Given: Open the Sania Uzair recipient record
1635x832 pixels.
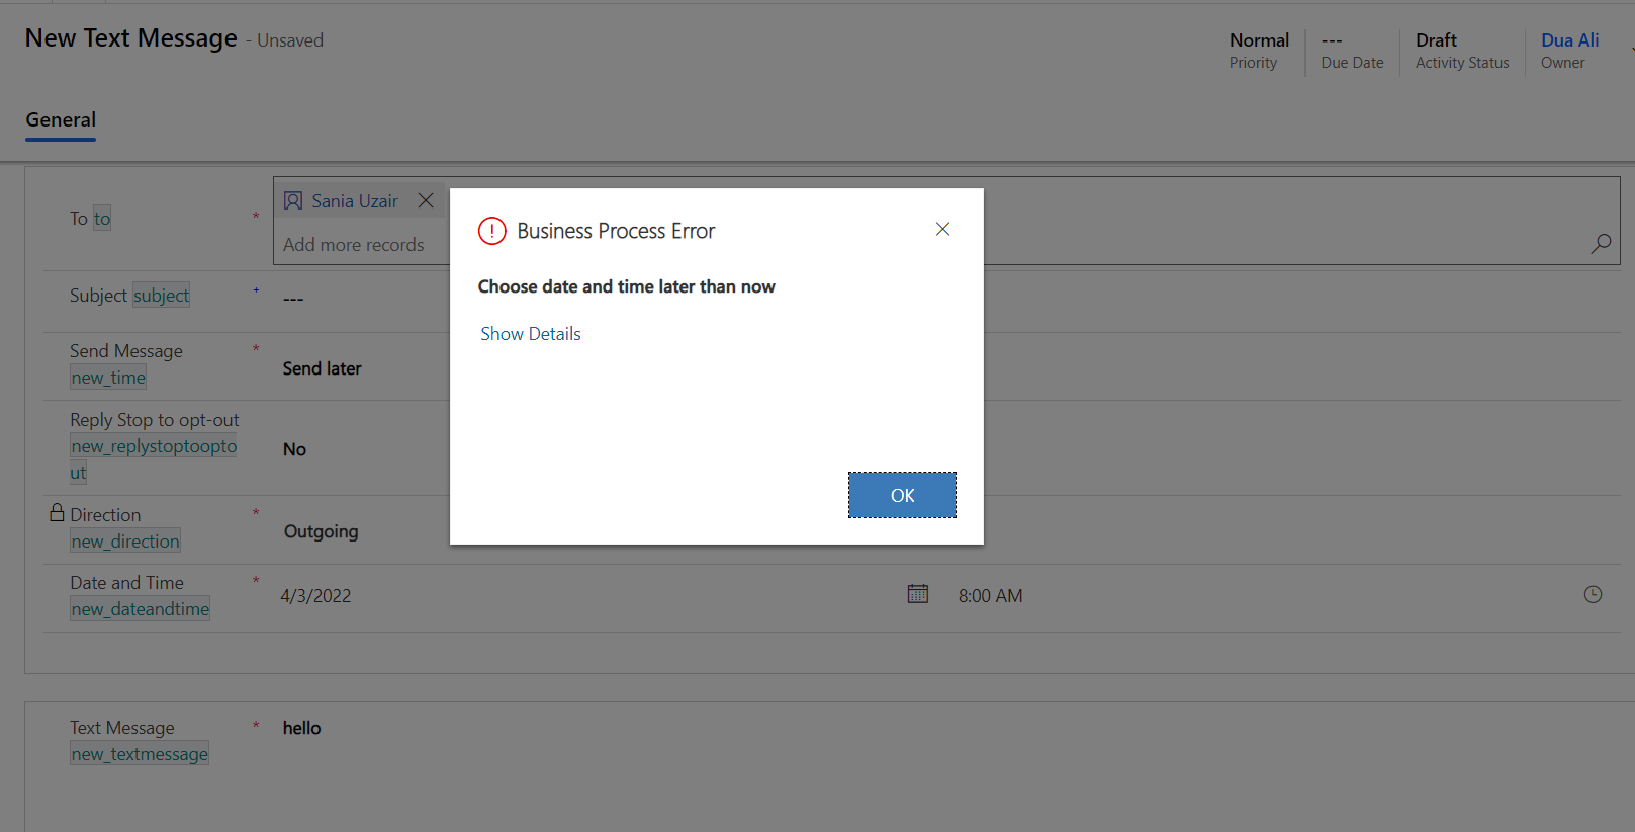Looking at the screenshot, I should coord(354,201).
